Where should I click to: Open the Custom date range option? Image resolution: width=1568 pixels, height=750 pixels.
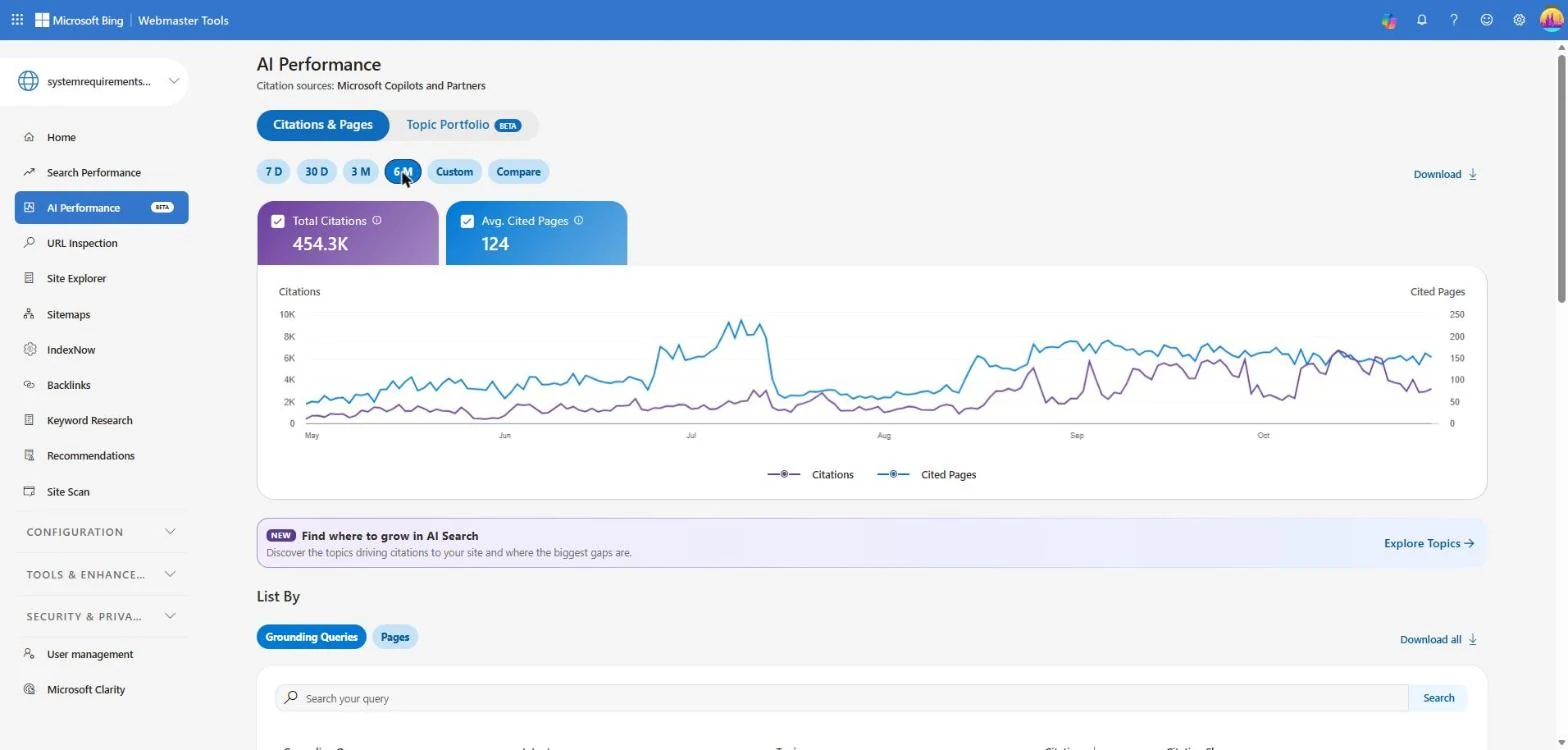pos(454,172)
